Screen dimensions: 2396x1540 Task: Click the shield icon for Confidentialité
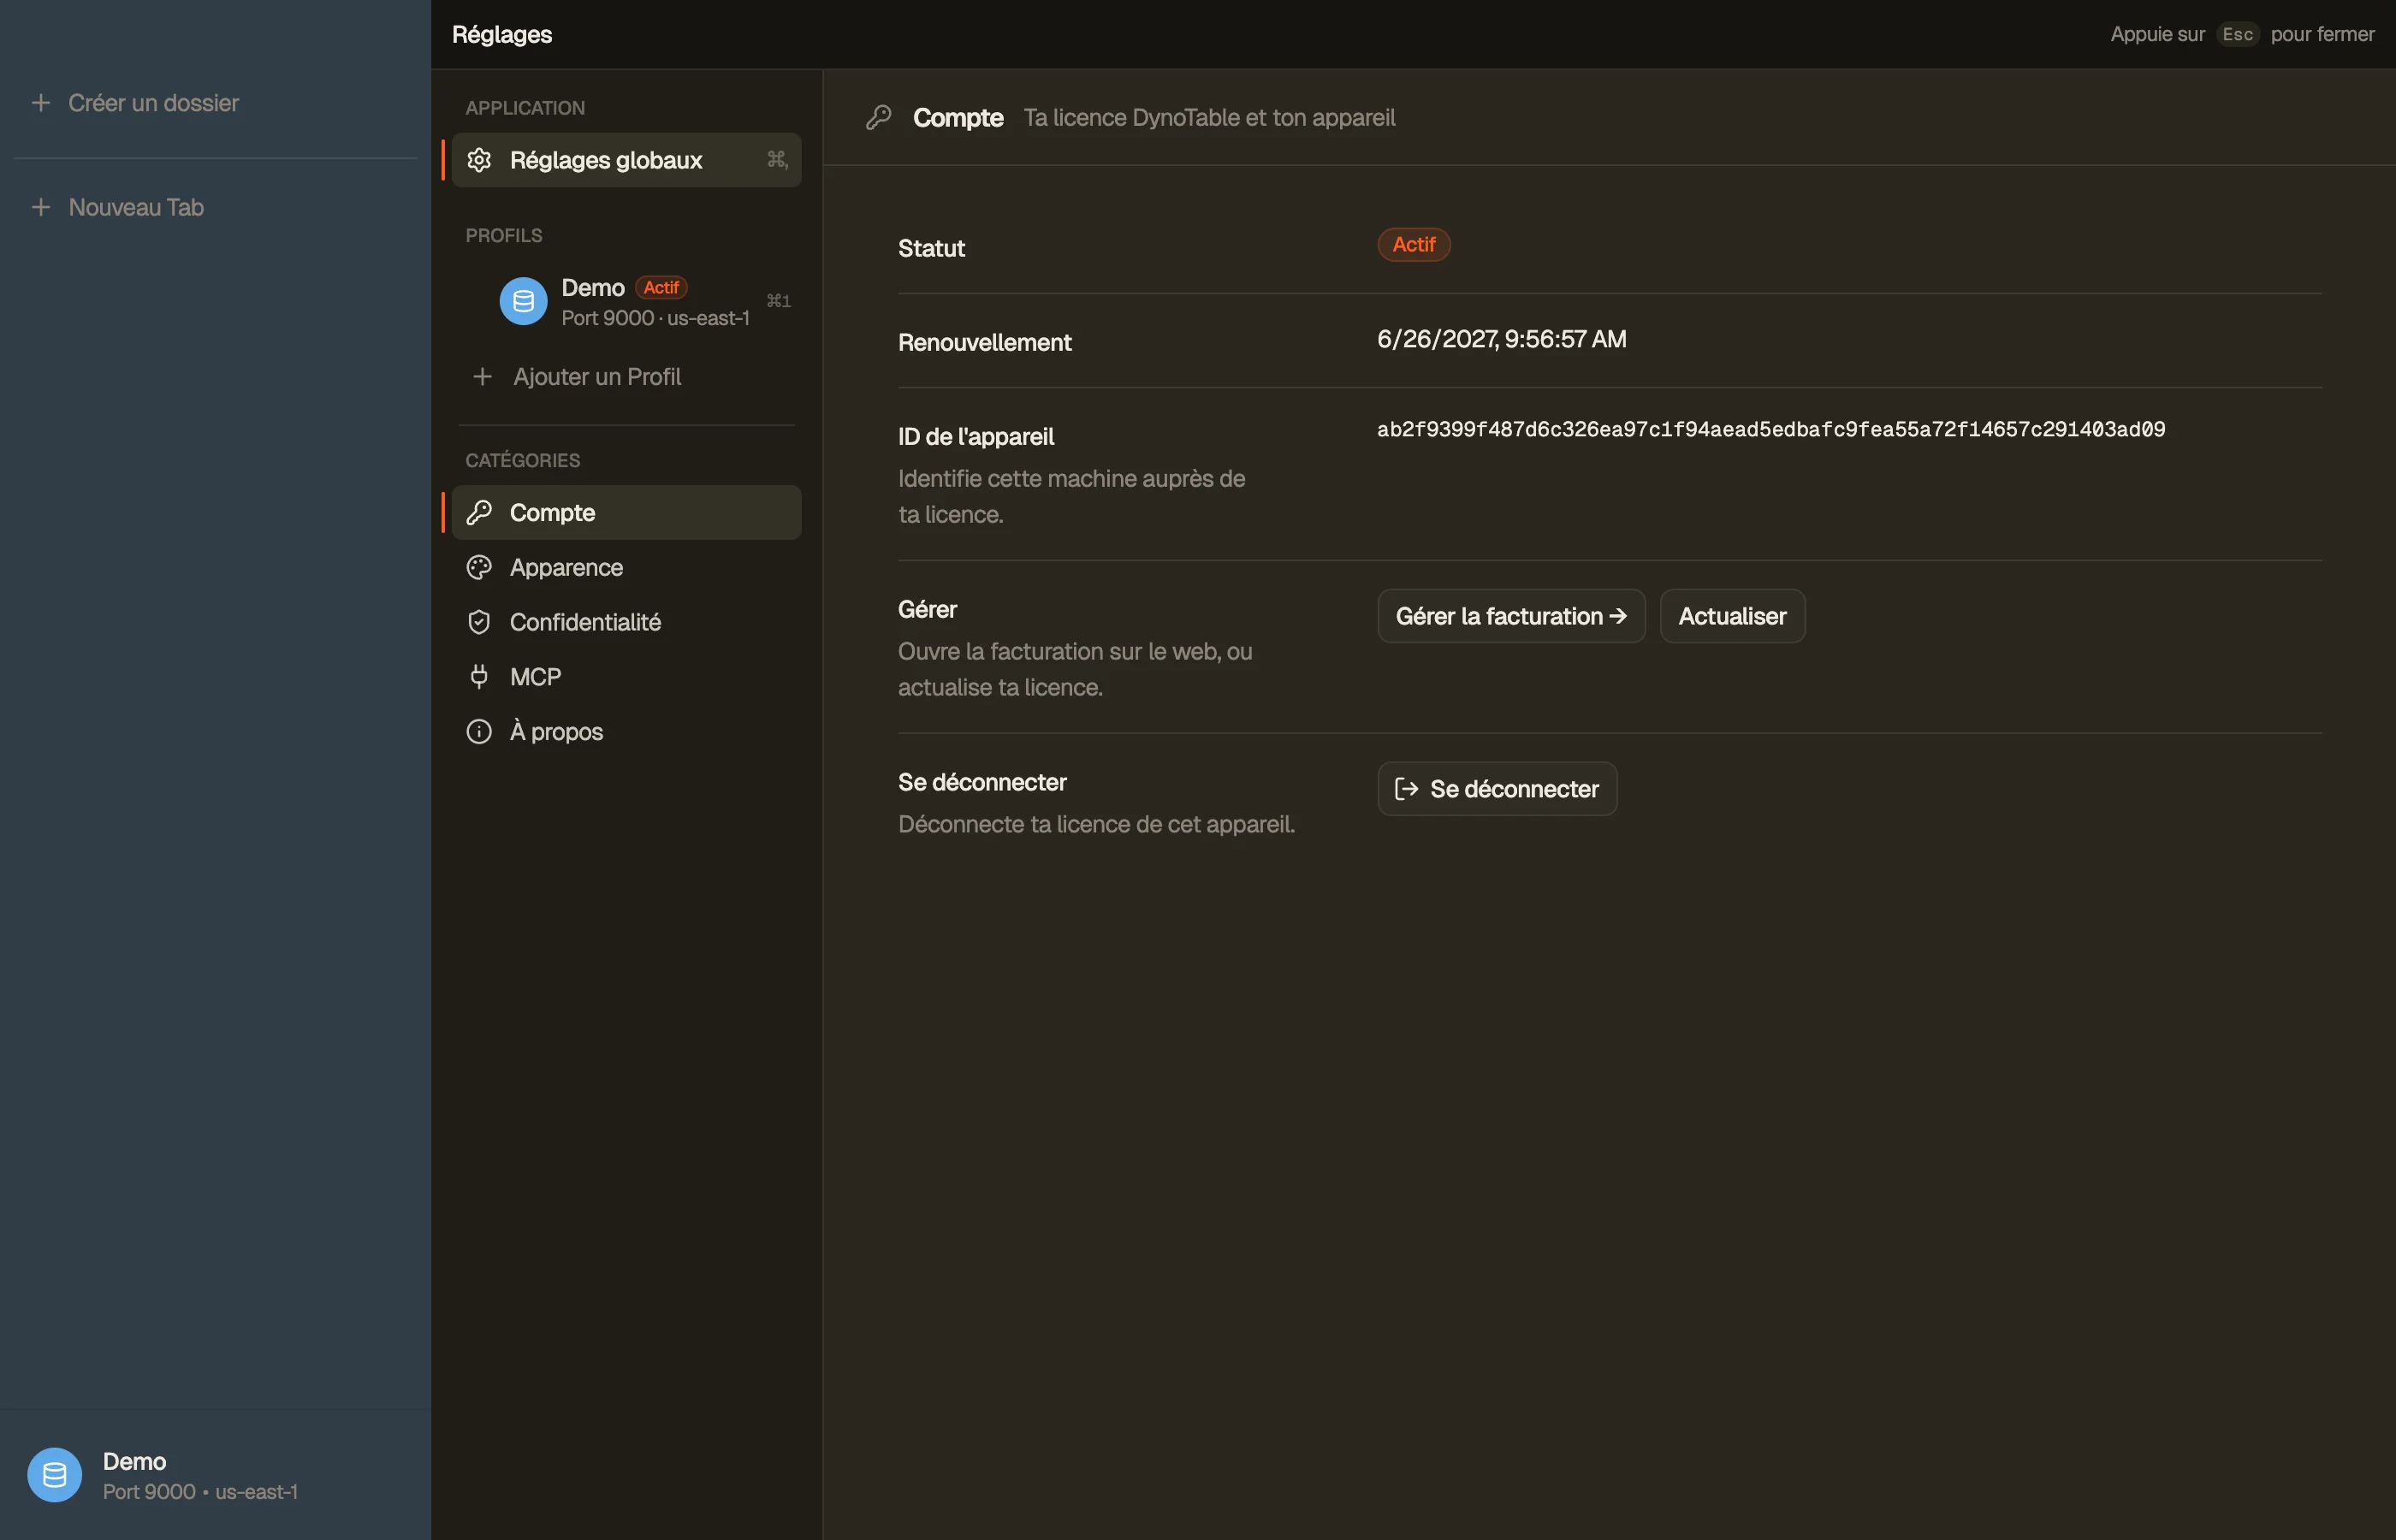pyautogui.click(x=479, y=622)
